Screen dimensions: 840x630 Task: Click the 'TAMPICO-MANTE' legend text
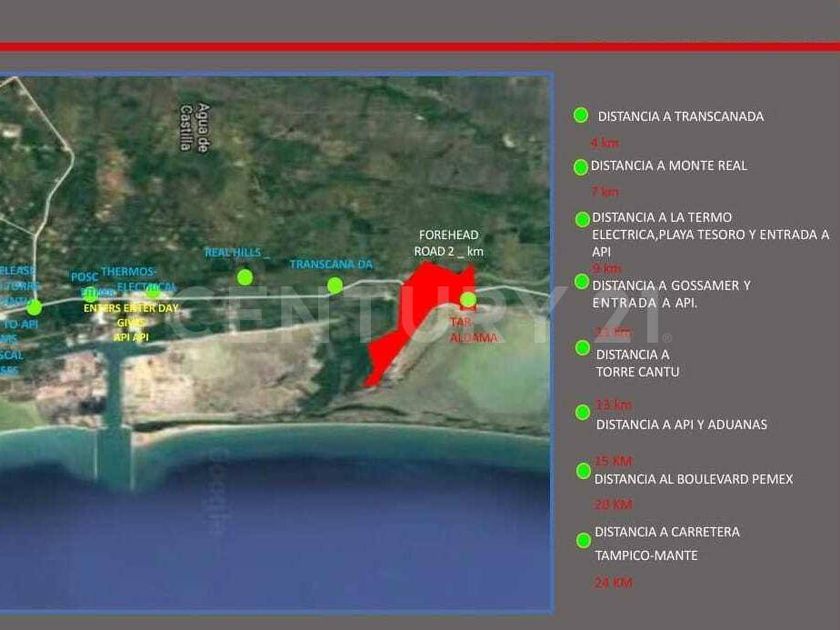point(646,556)
